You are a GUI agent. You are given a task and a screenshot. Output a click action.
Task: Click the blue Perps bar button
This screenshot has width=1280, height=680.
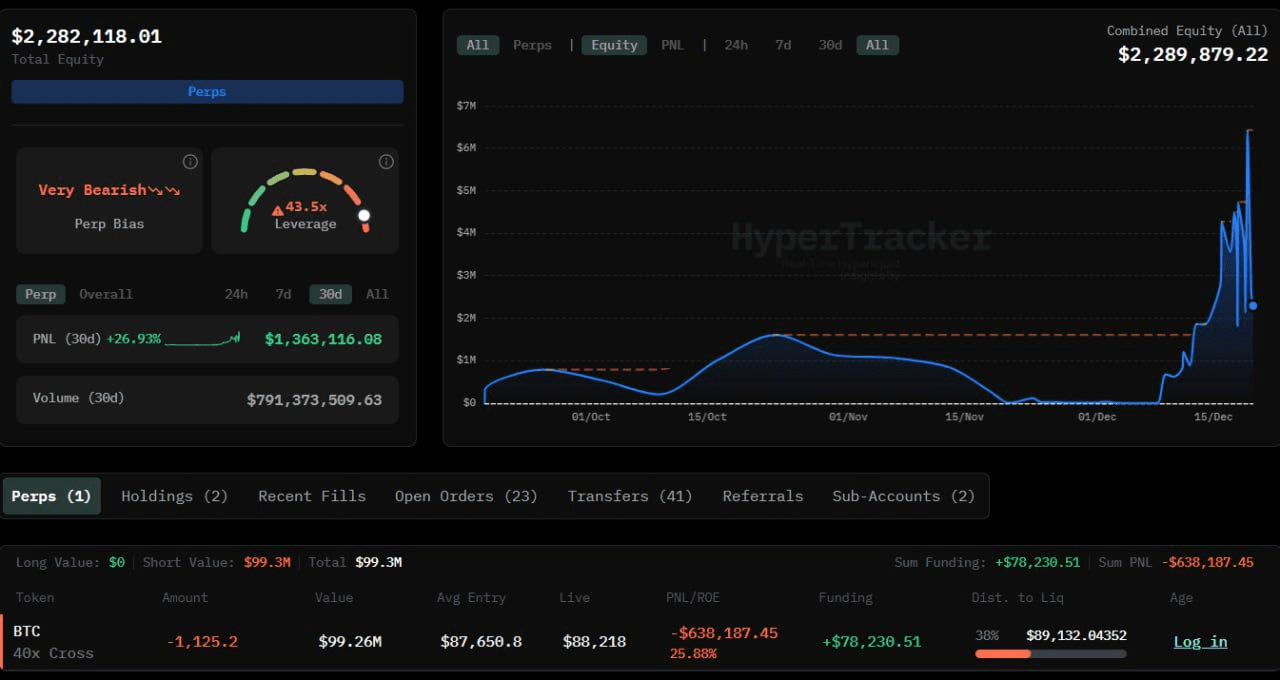tap(207, 92)
